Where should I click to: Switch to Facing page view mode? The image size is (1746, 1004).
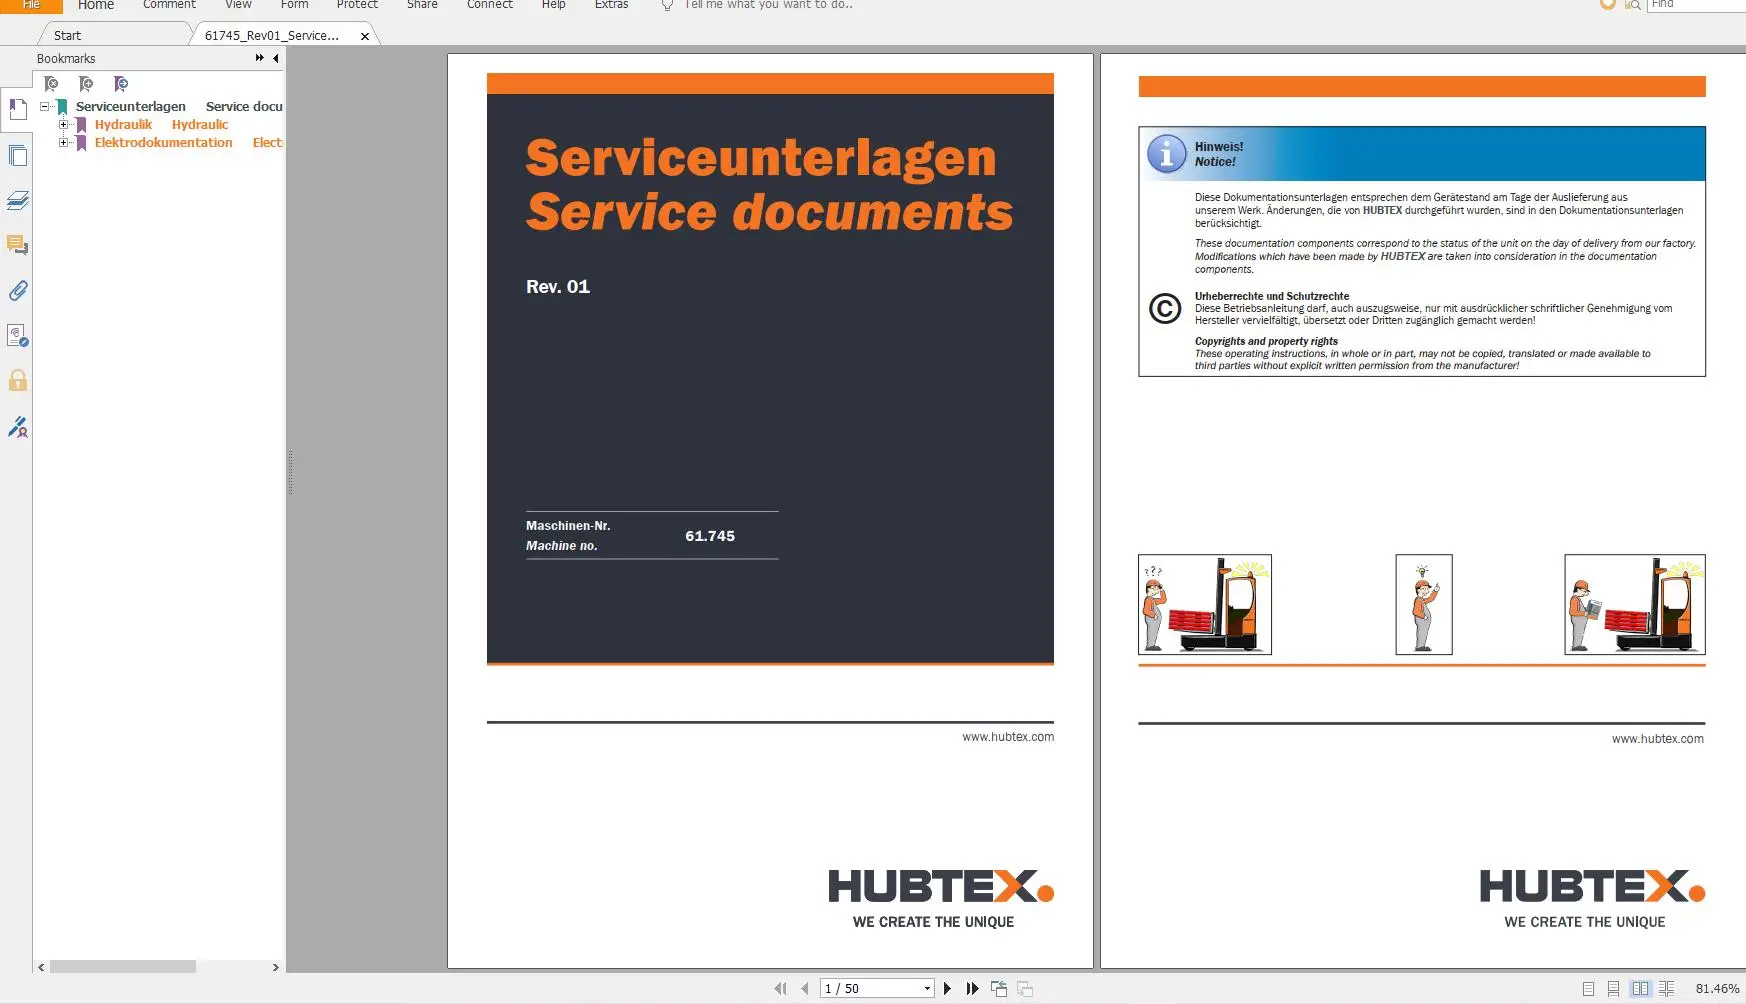click(x=1639, y=990)
